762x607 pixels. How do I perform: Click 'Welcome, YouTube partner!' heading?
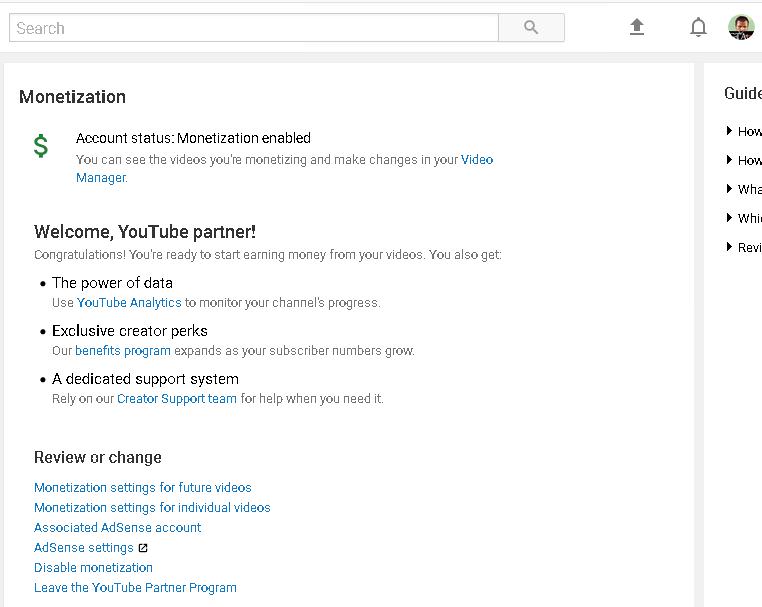[x=145, y=232]
